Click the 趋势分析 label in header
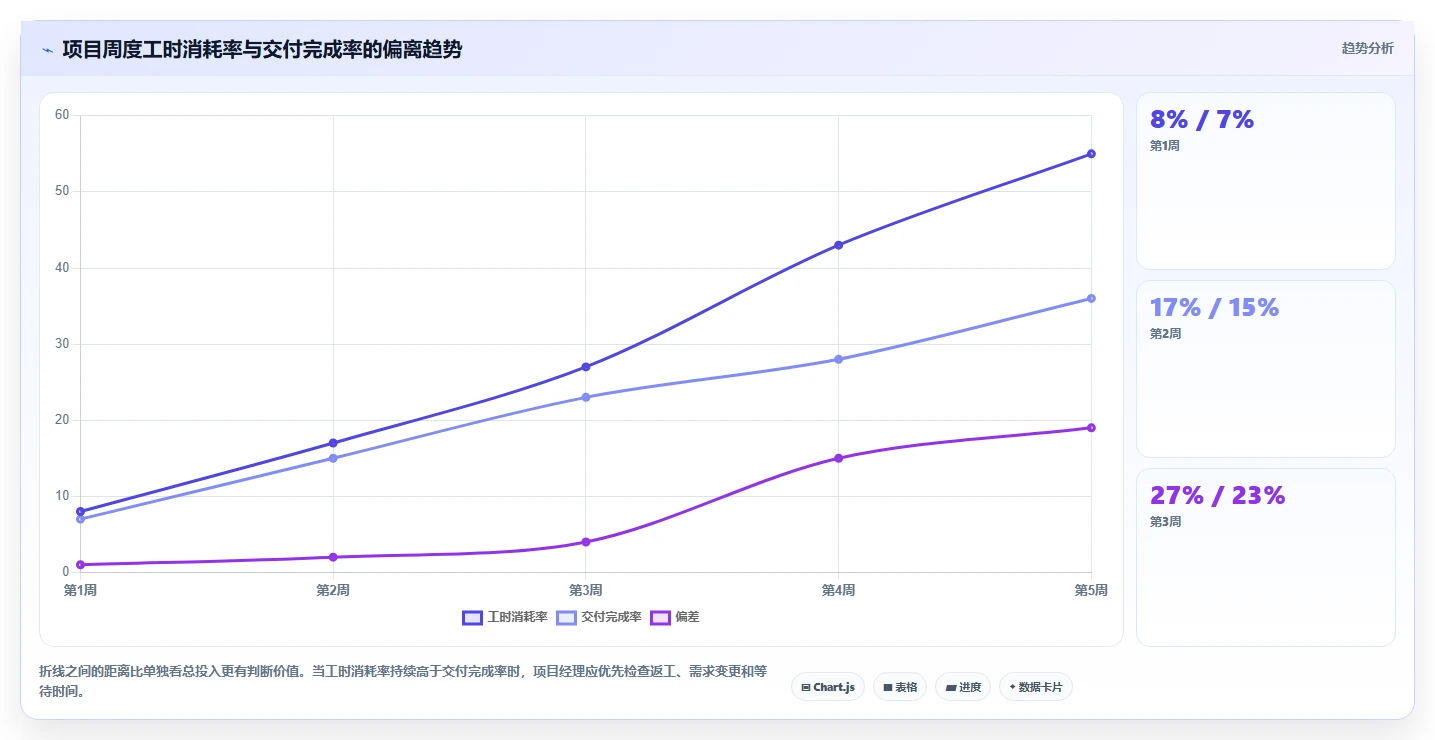This screenshot has height=740, width=1435. (x=1367, y=48)
